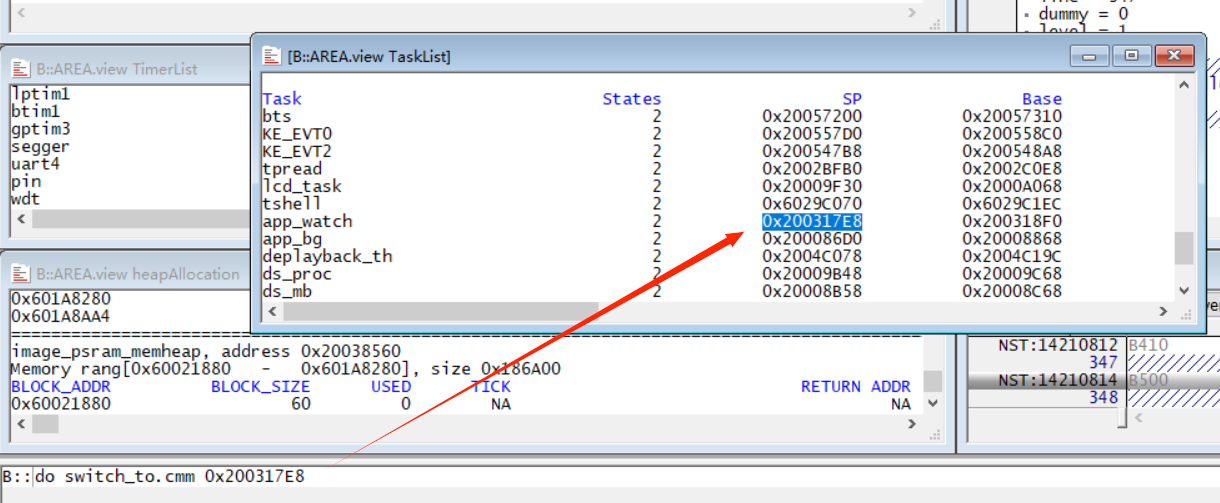Click the heapAllocation scroll down arrow
1220x503 pixels.
pyautogui.click(x=932, y=403)
